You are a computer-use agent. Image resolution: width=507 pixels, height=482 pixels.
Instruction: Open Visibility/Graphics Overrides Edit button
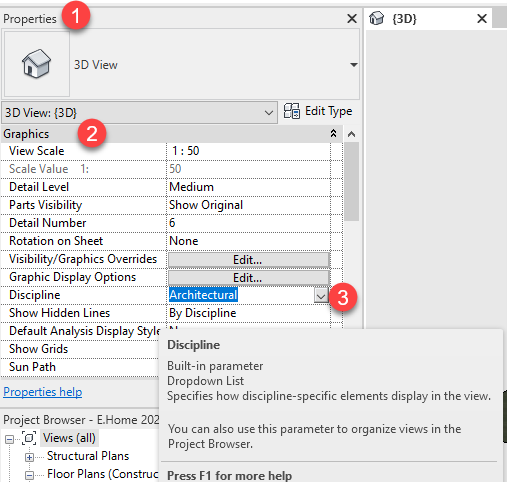click(x=248, y=260)
